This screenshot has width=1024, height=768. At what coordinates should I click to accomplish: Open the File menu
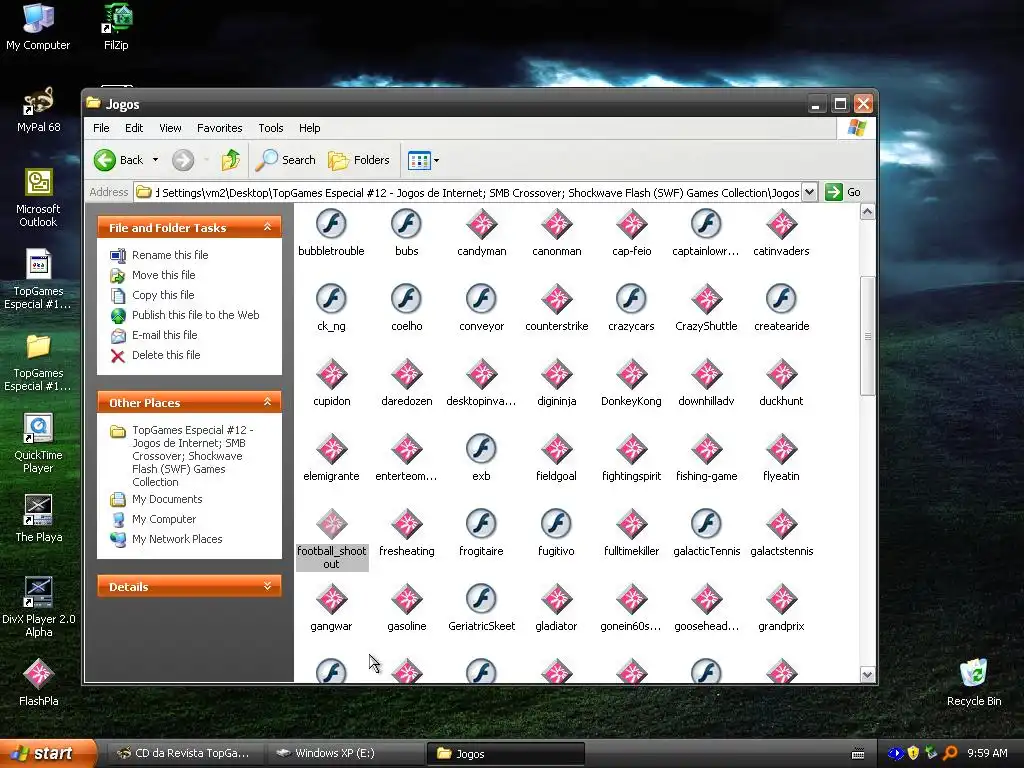coord(101,128)
